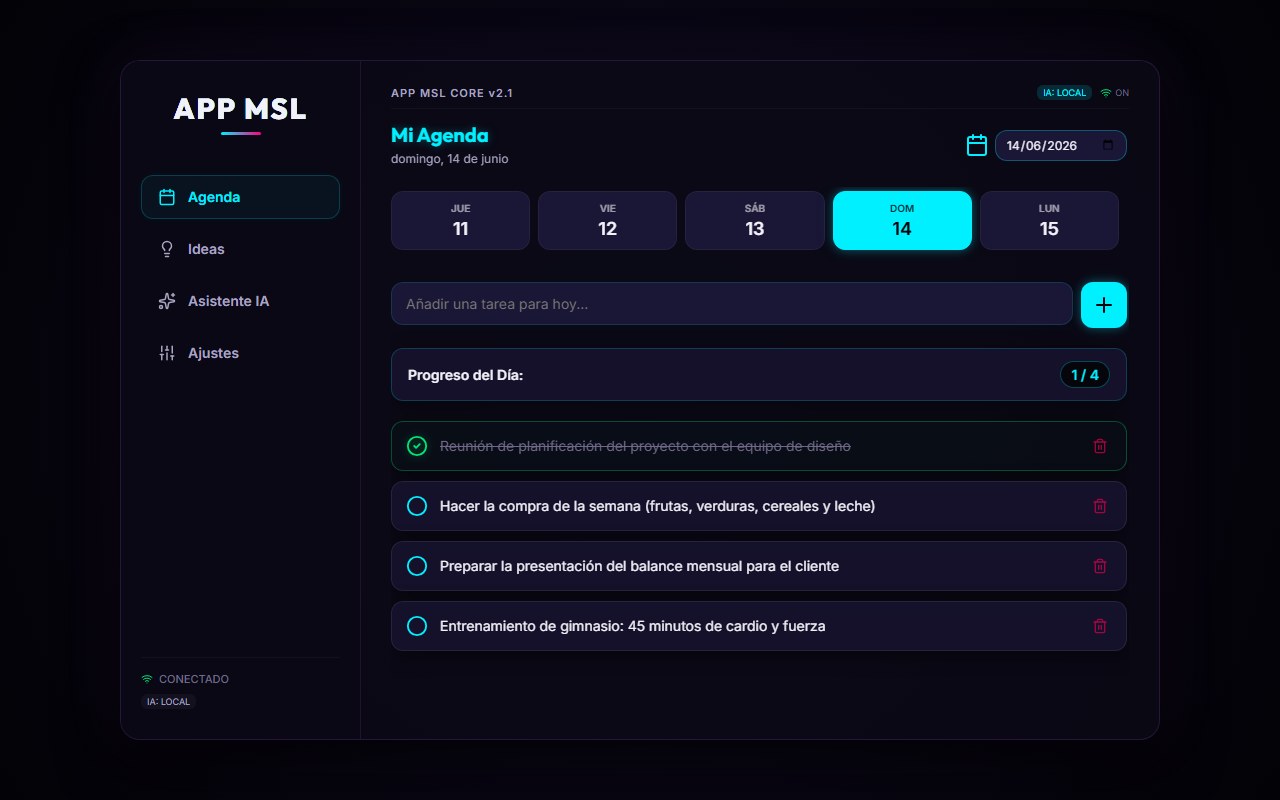Select day tab SÁB 13
The image size is (1280, 800).
(754, 220)
